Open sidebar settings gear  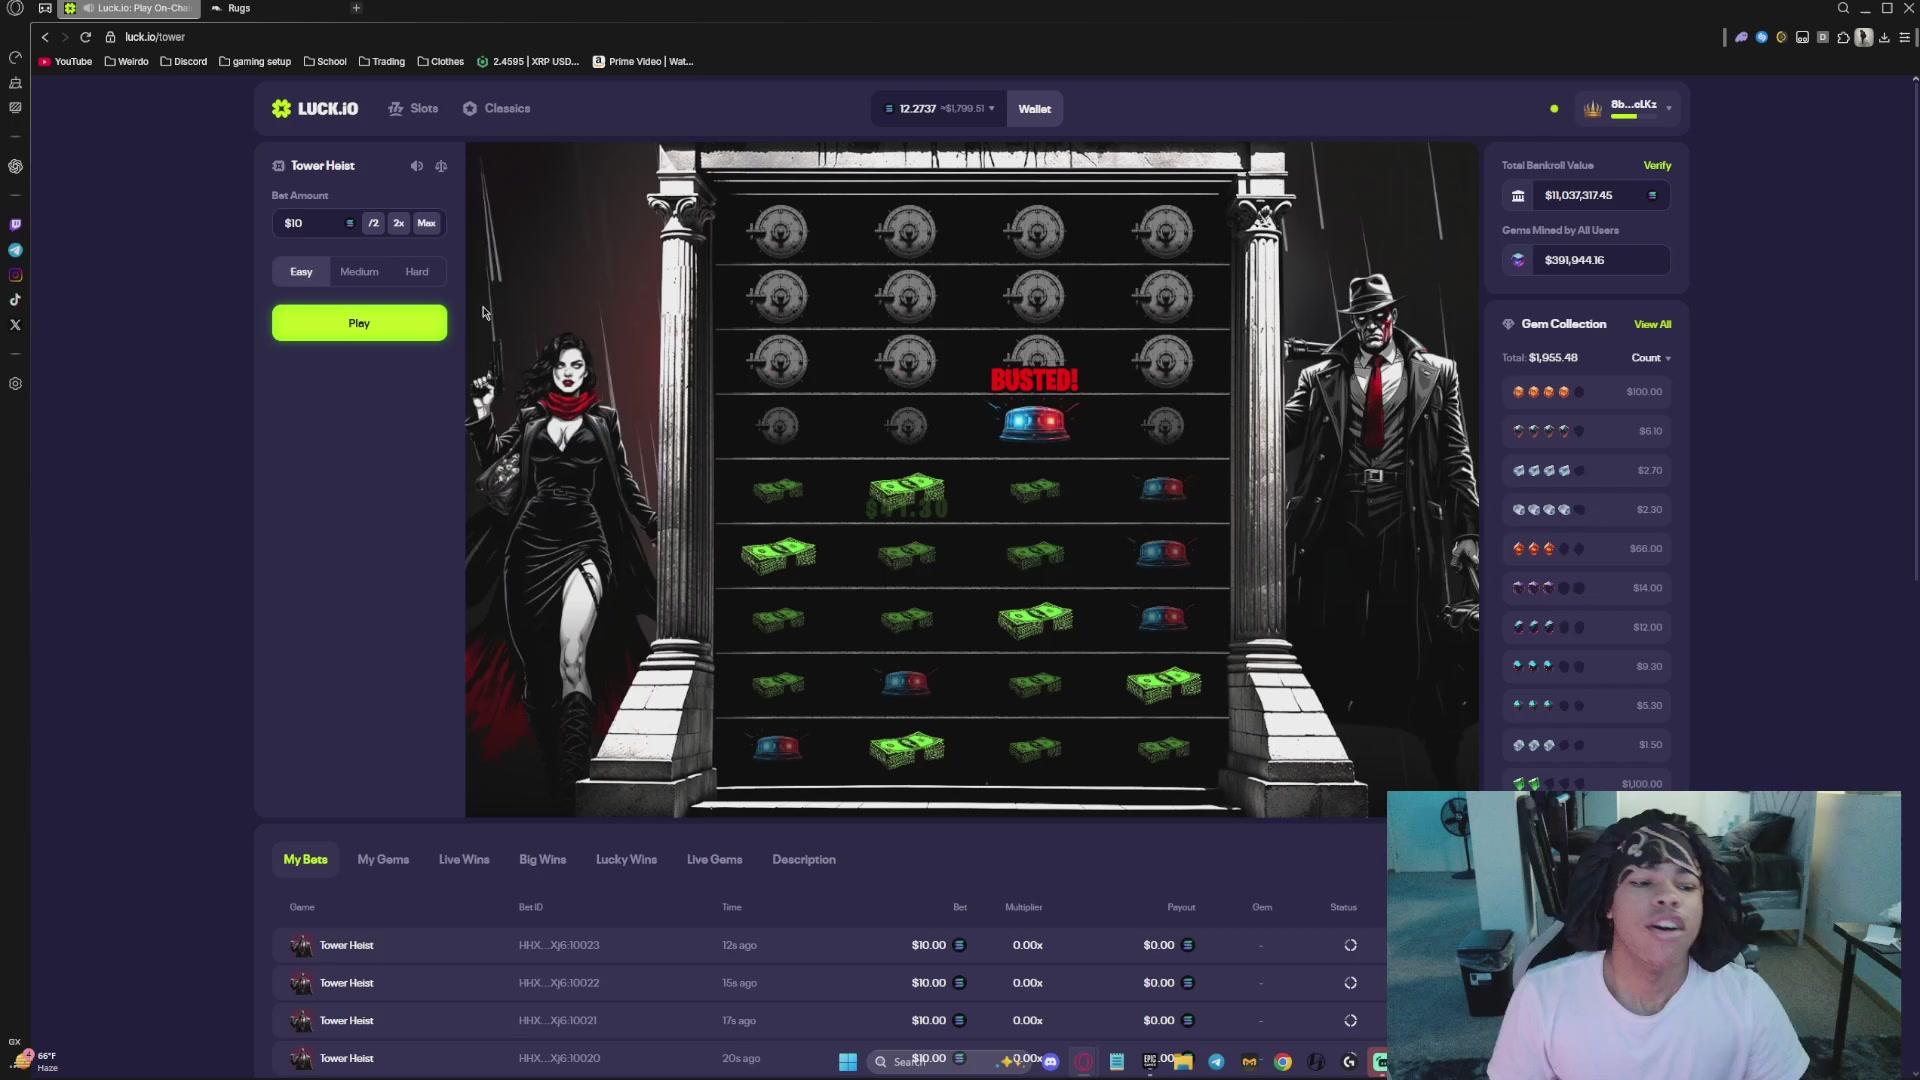pos(15,384)
